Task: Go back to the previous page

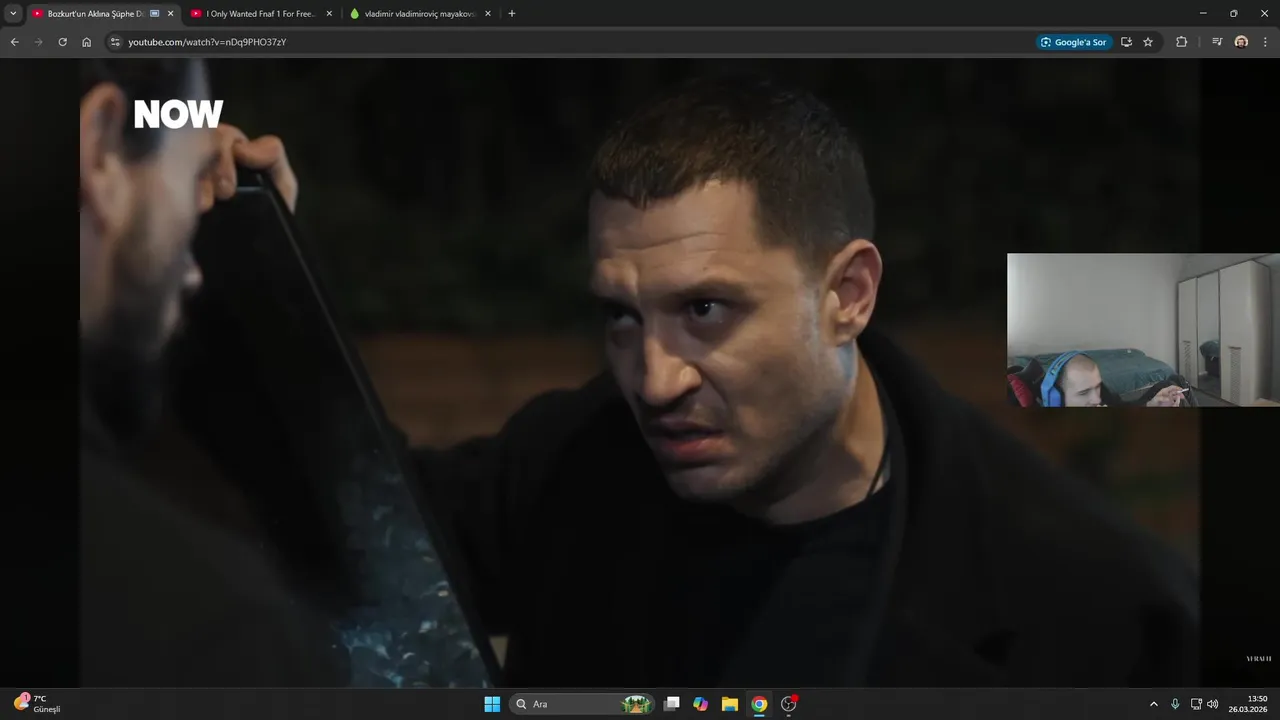Action: 15,42
